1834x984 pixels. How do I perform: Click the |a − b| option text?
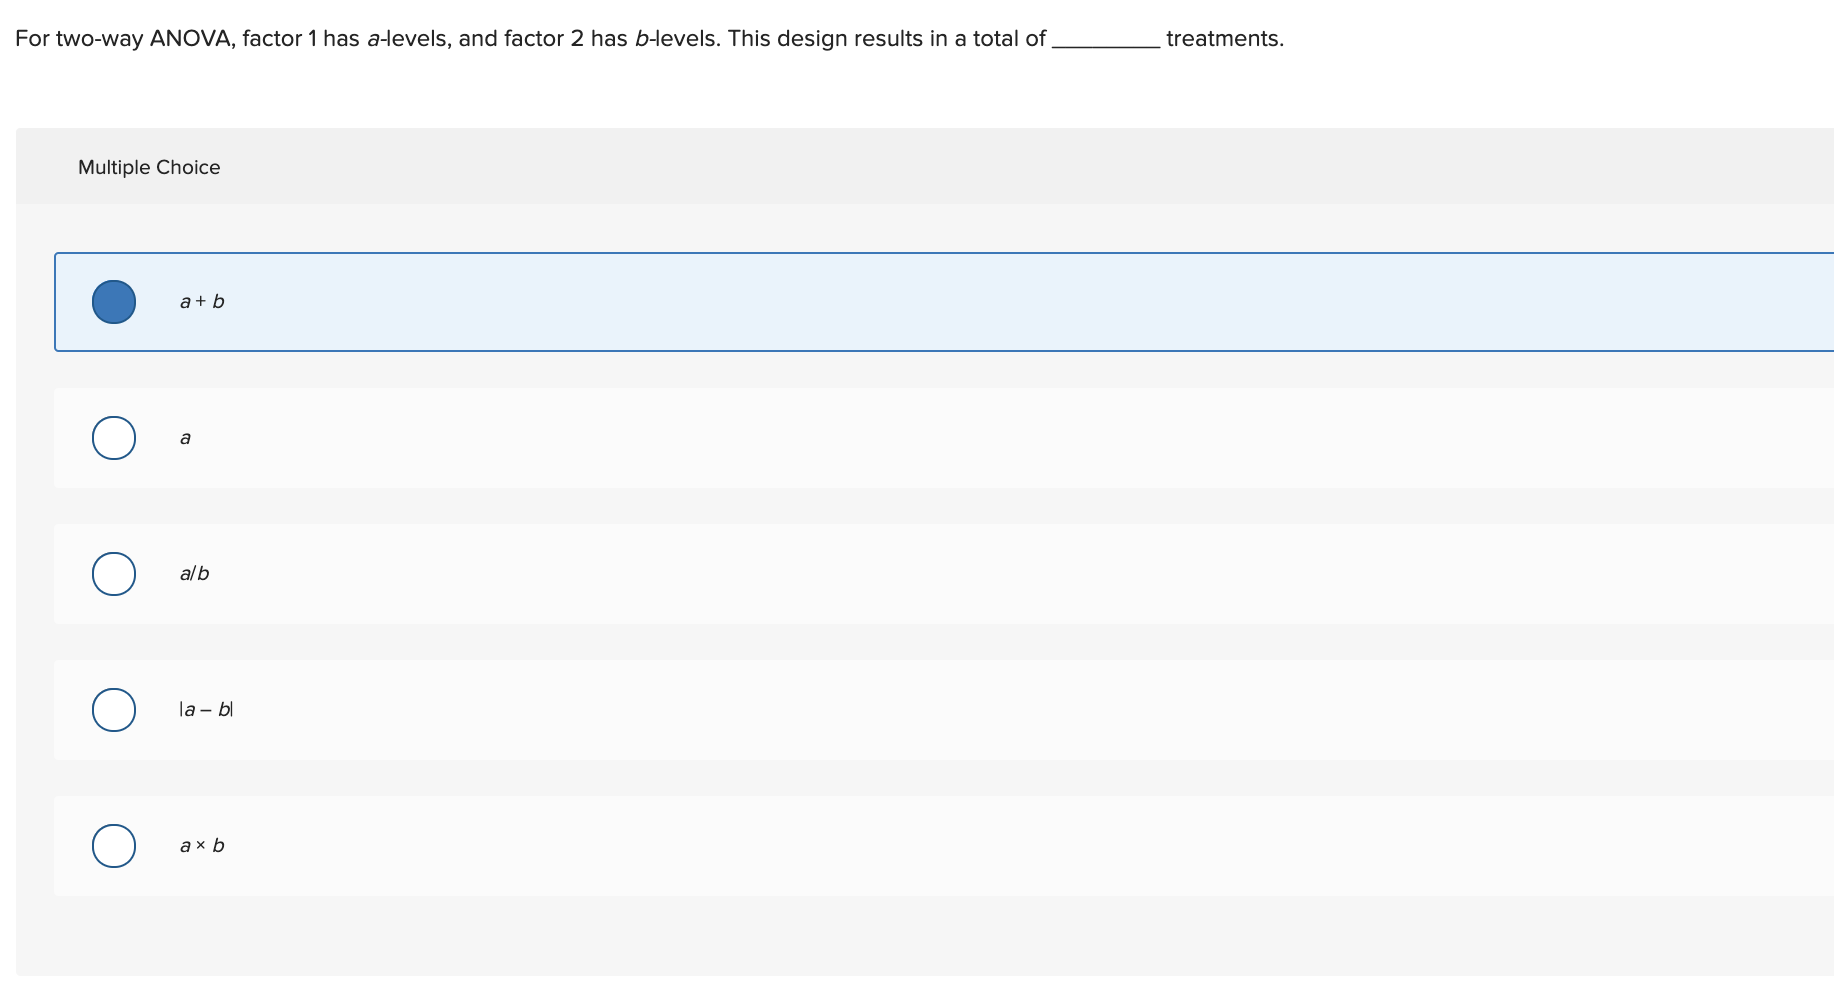pyautogui.click(x=204, y=709)
